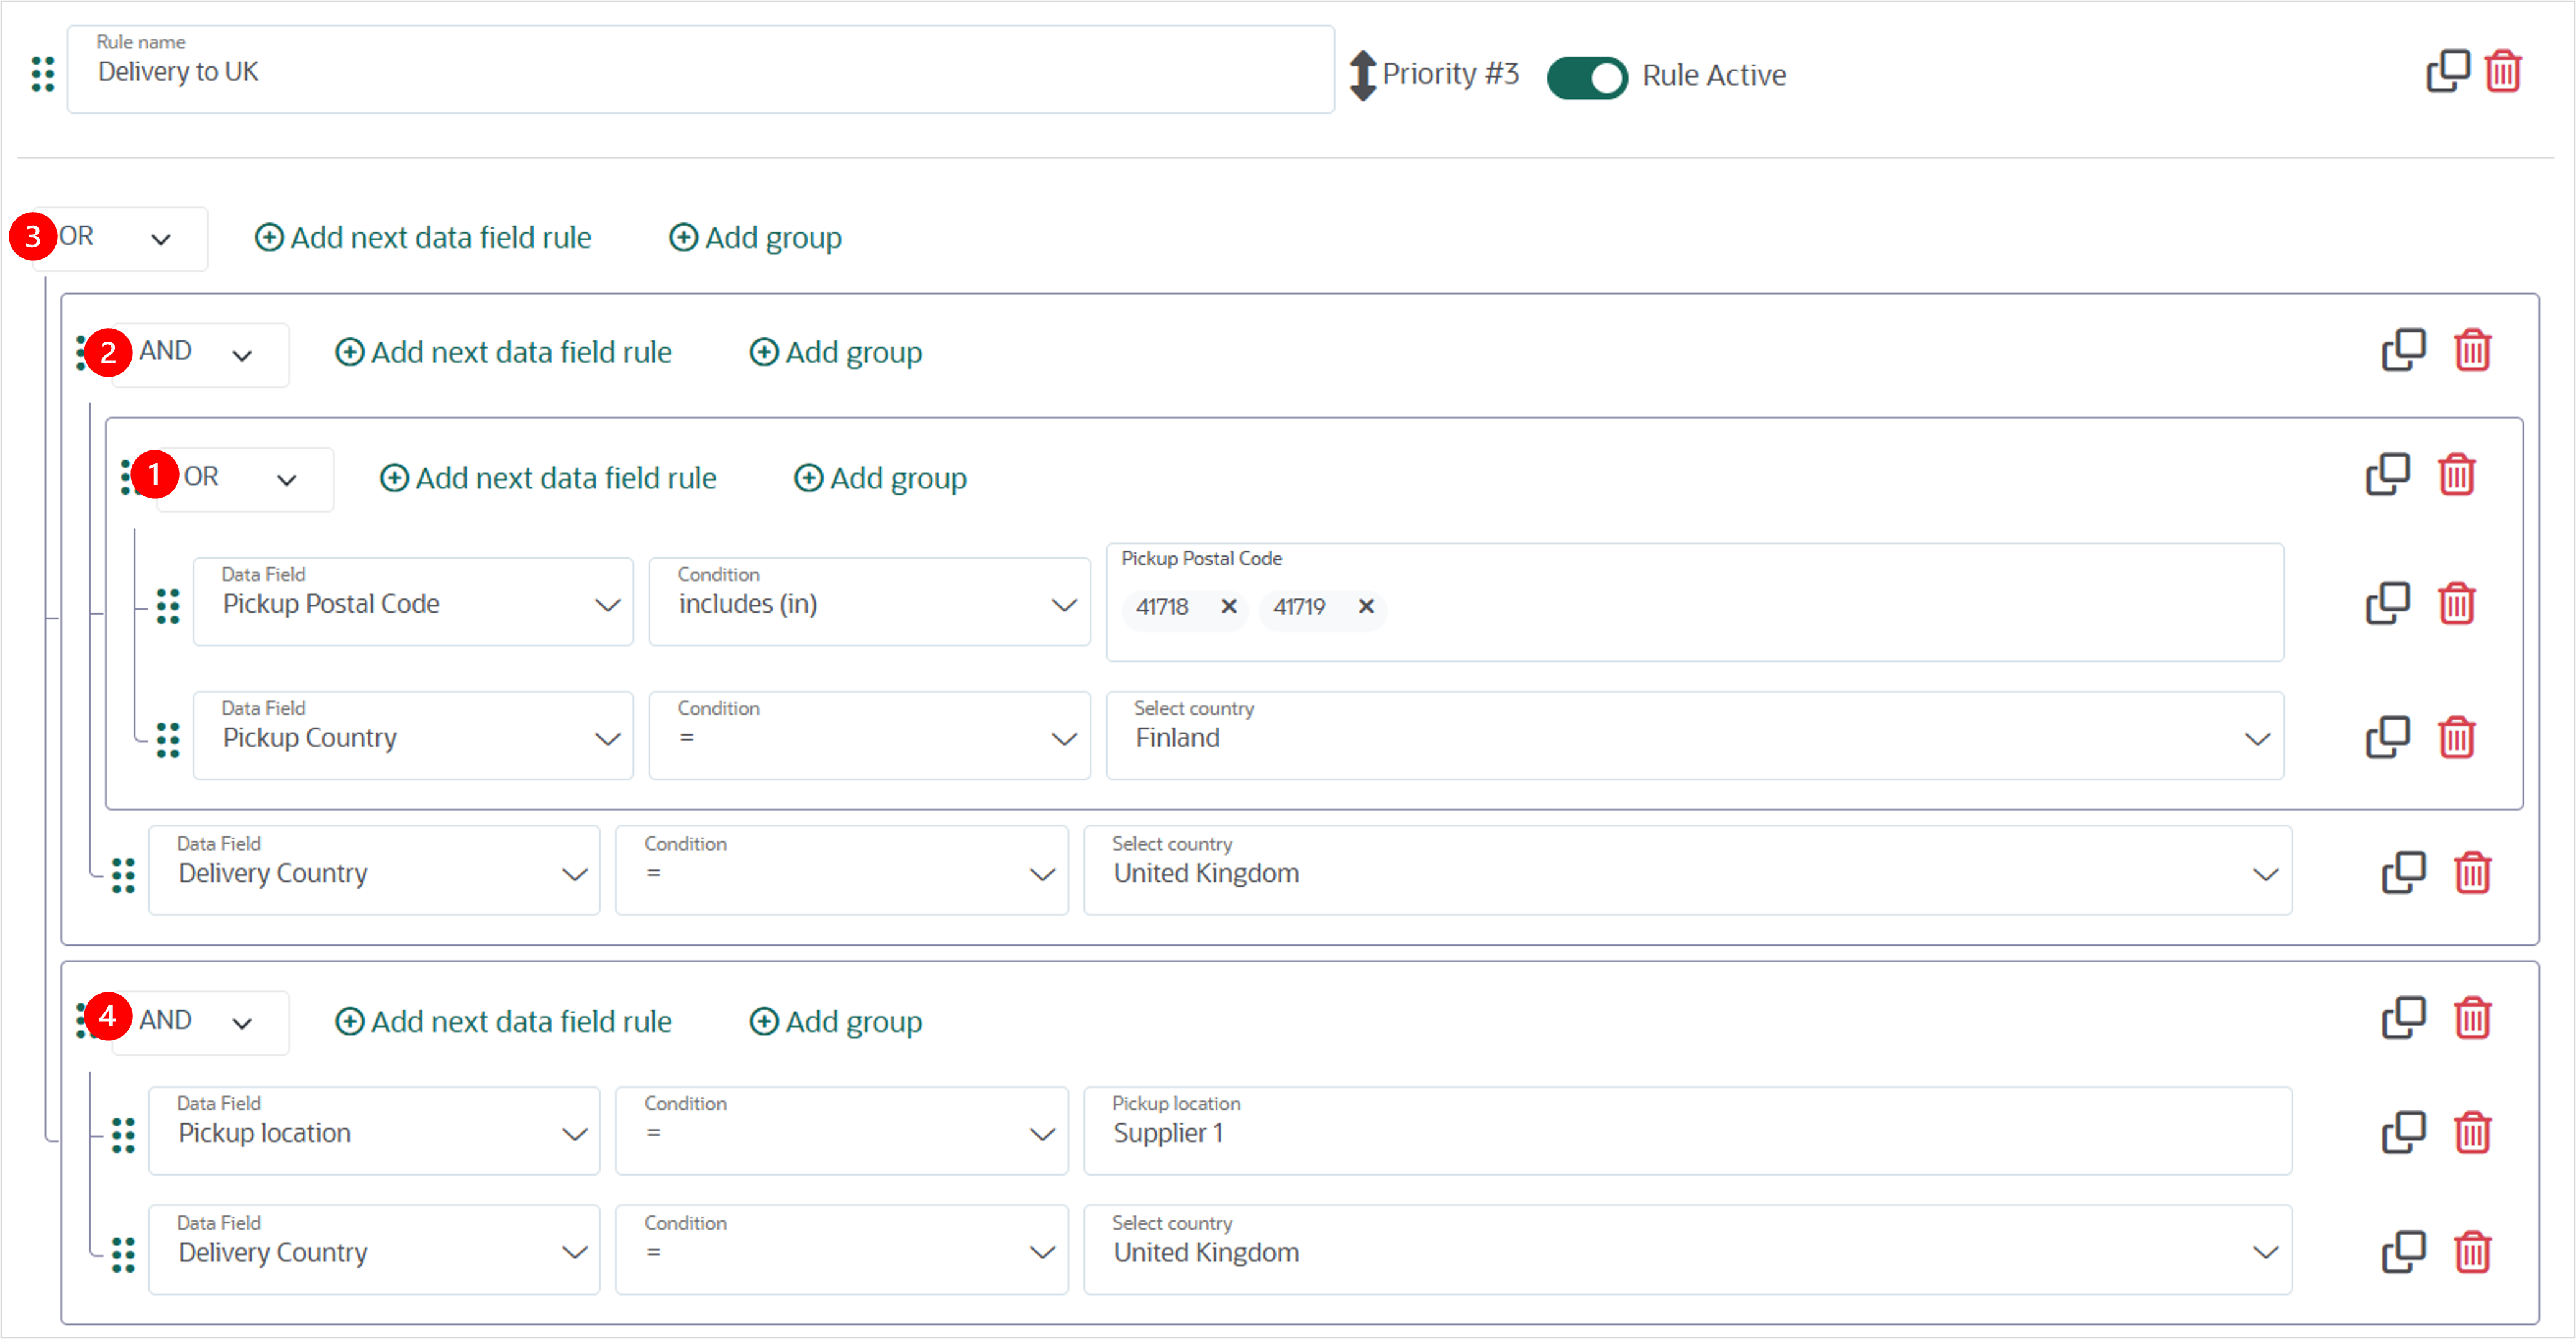
Task: Add group inside second AND group
Action: click(836, 1022)
